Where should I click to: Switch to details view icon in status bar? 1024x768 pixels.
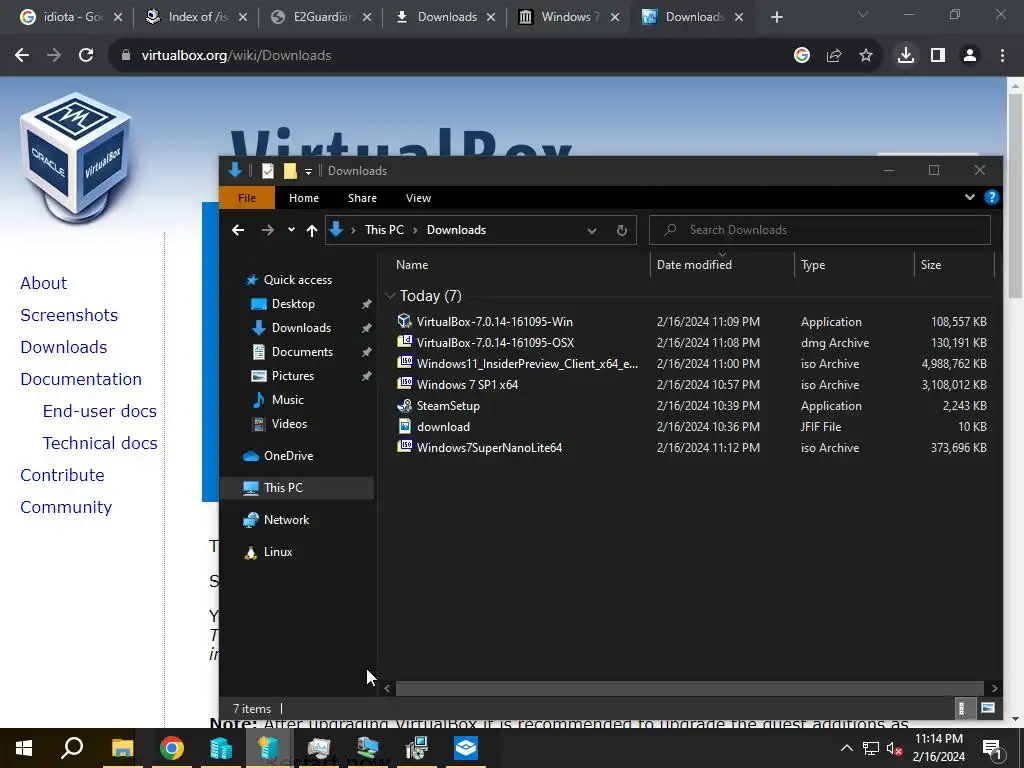tap(961, 708)
